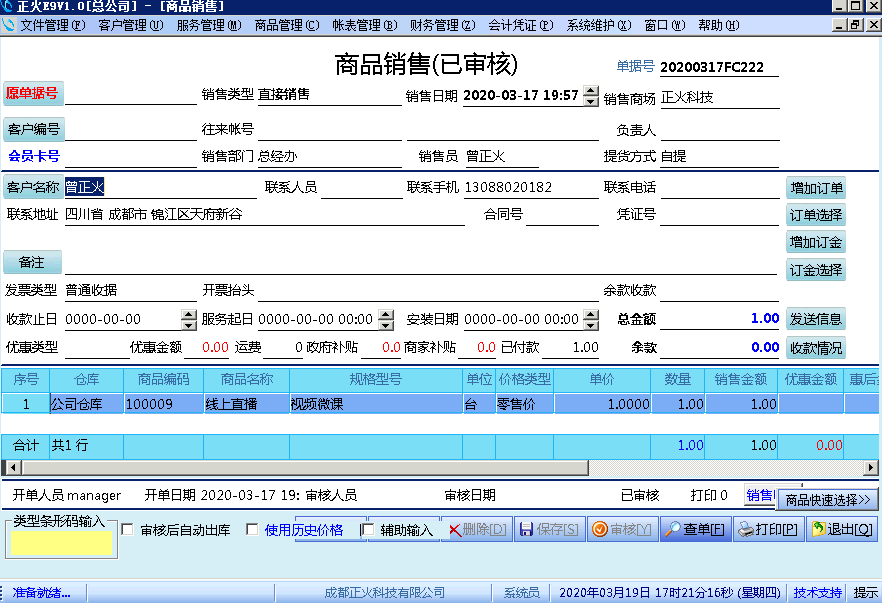Screen dimensions: 882x603
Task: Click the orange 审核 audit icon
Action: (x=598, y=529)
